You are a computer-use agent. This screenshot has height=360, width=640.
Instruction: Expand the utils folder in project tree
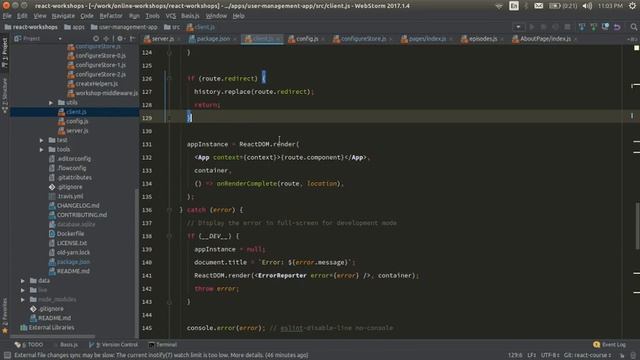[51, 102]
